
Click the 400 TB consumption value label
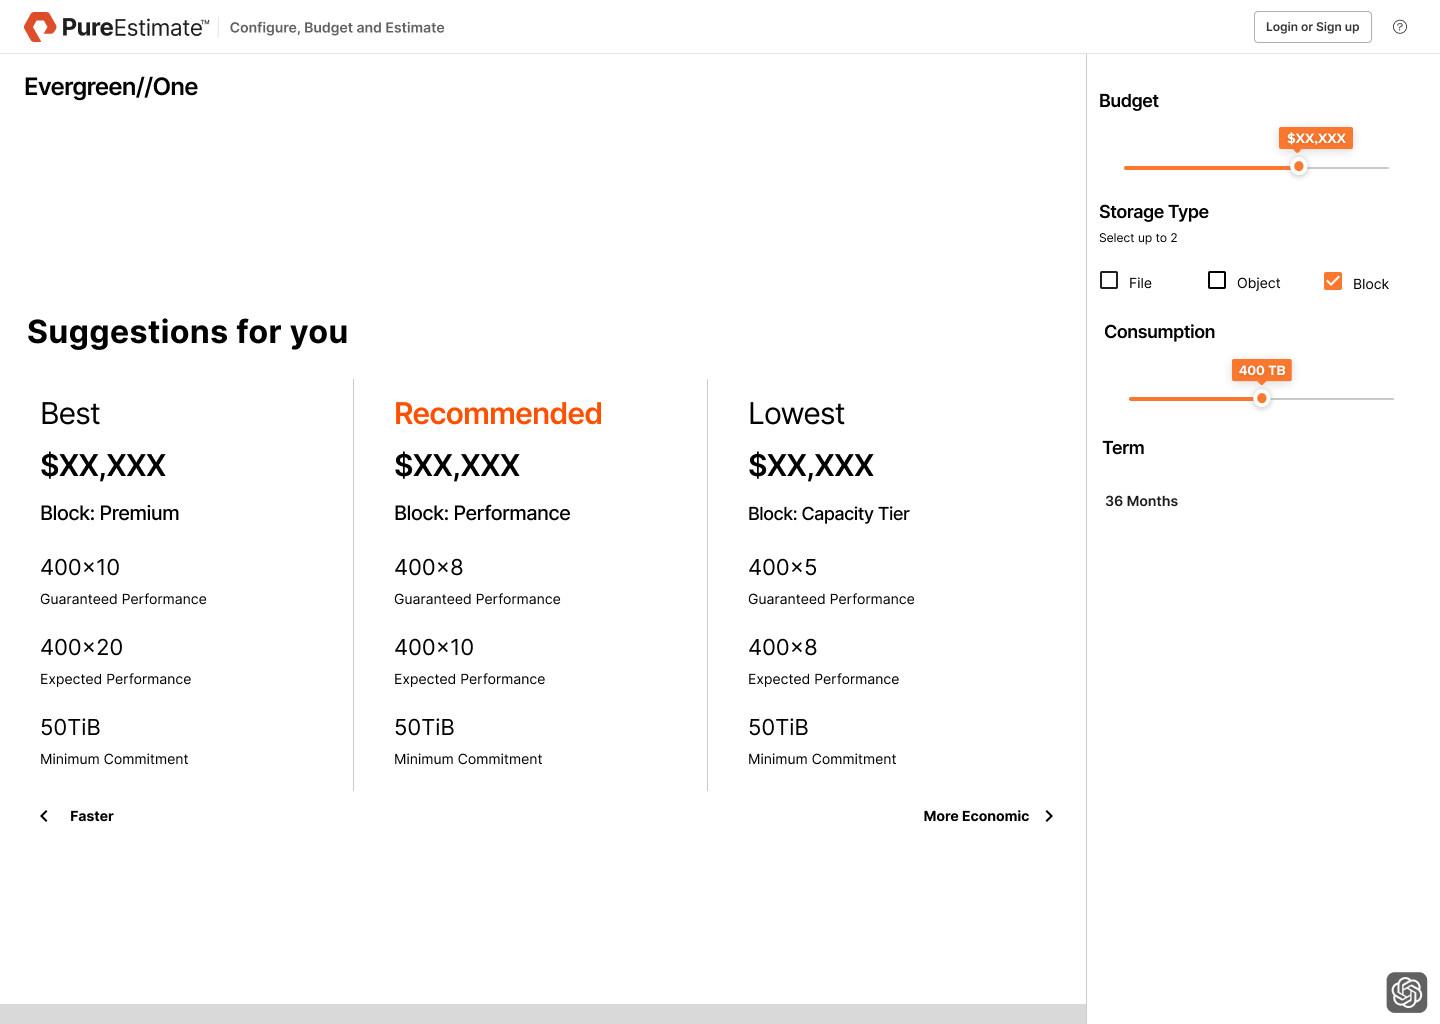pyautogui.click(x=1262, y=370)
